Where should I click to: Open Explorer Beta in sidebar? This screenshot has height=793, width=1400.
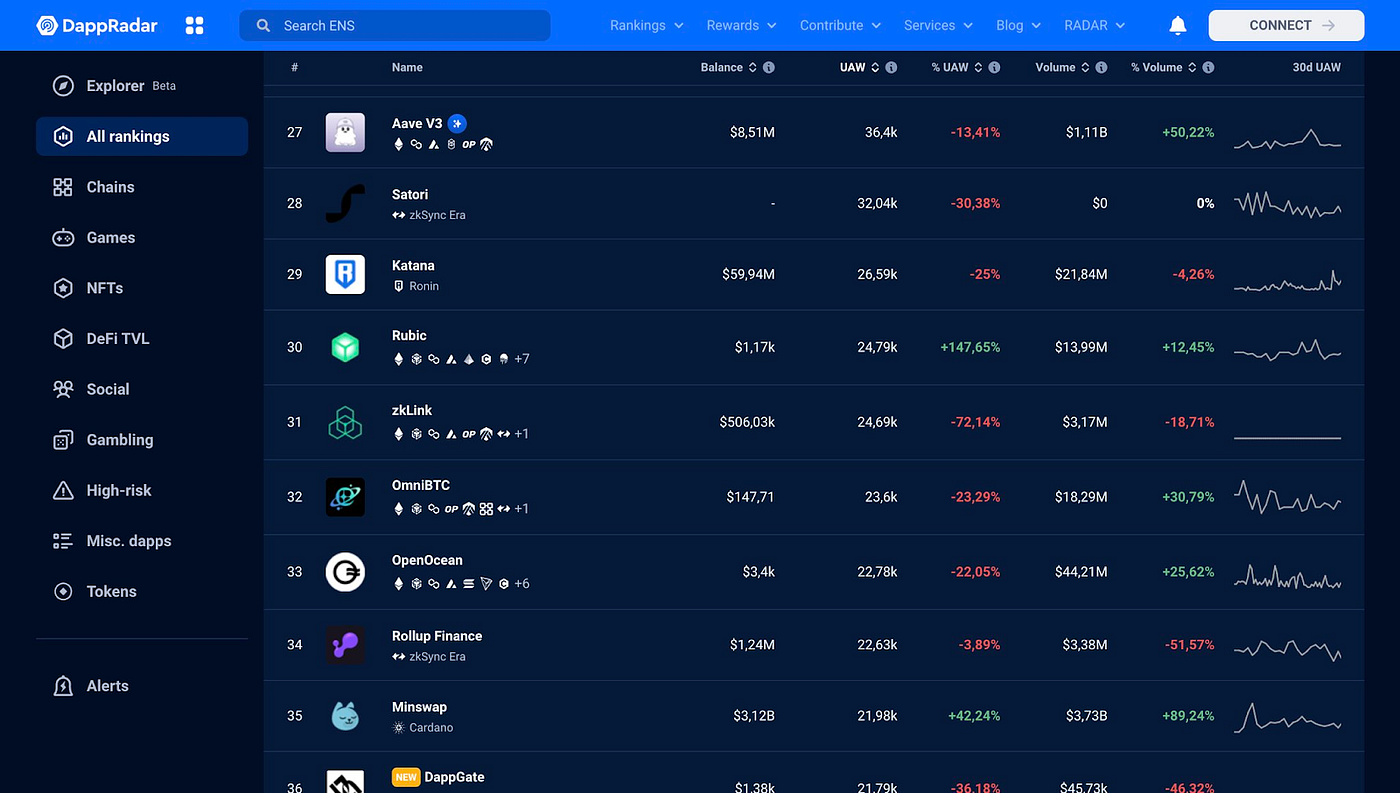pyautogui.click(x=142, y=86)
